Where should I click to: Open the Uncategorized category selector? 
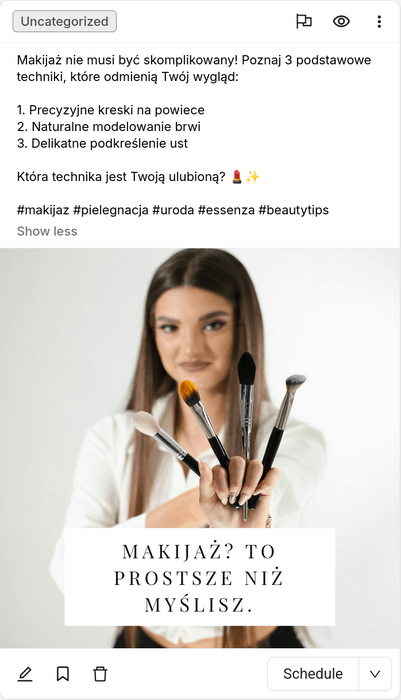click(x=64, y=21)
